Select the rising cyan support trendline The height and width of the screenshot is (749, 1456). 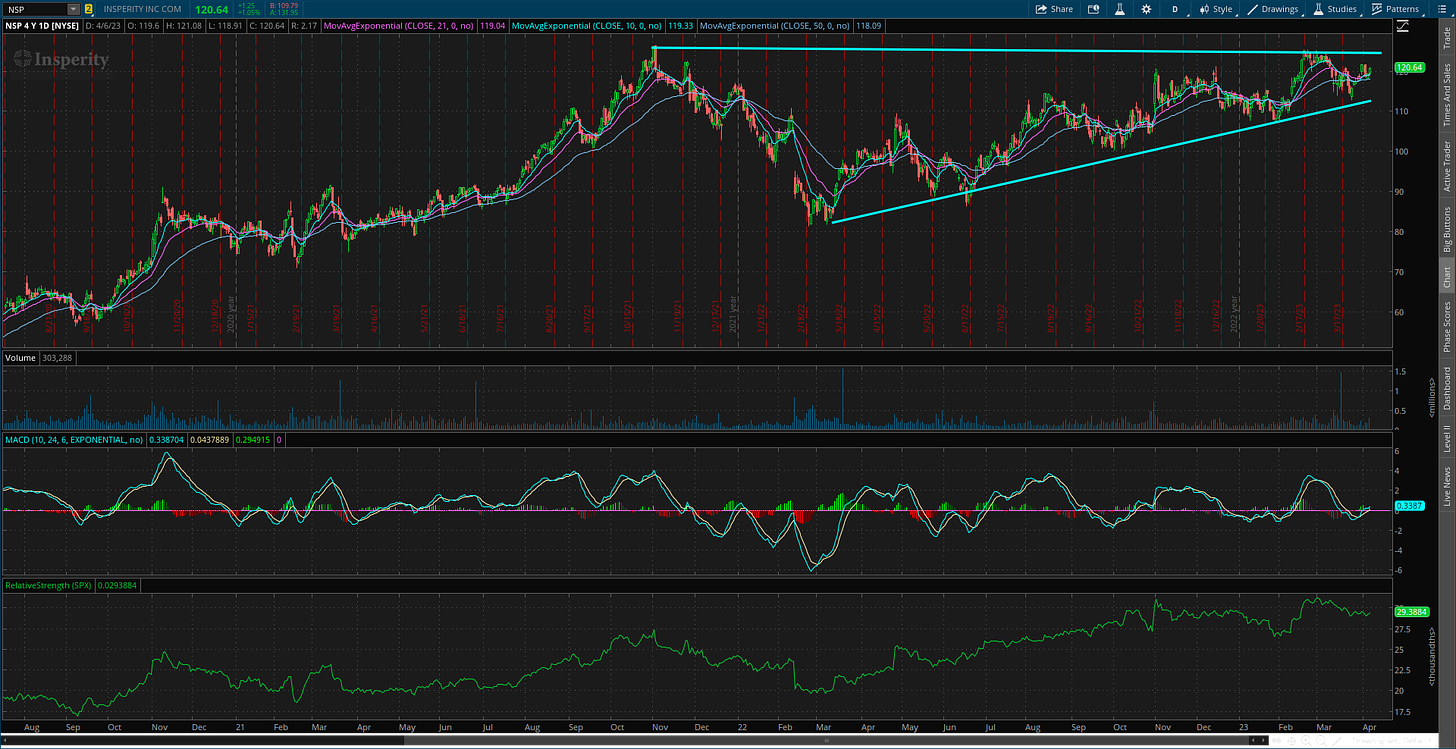pos(1100,161)
